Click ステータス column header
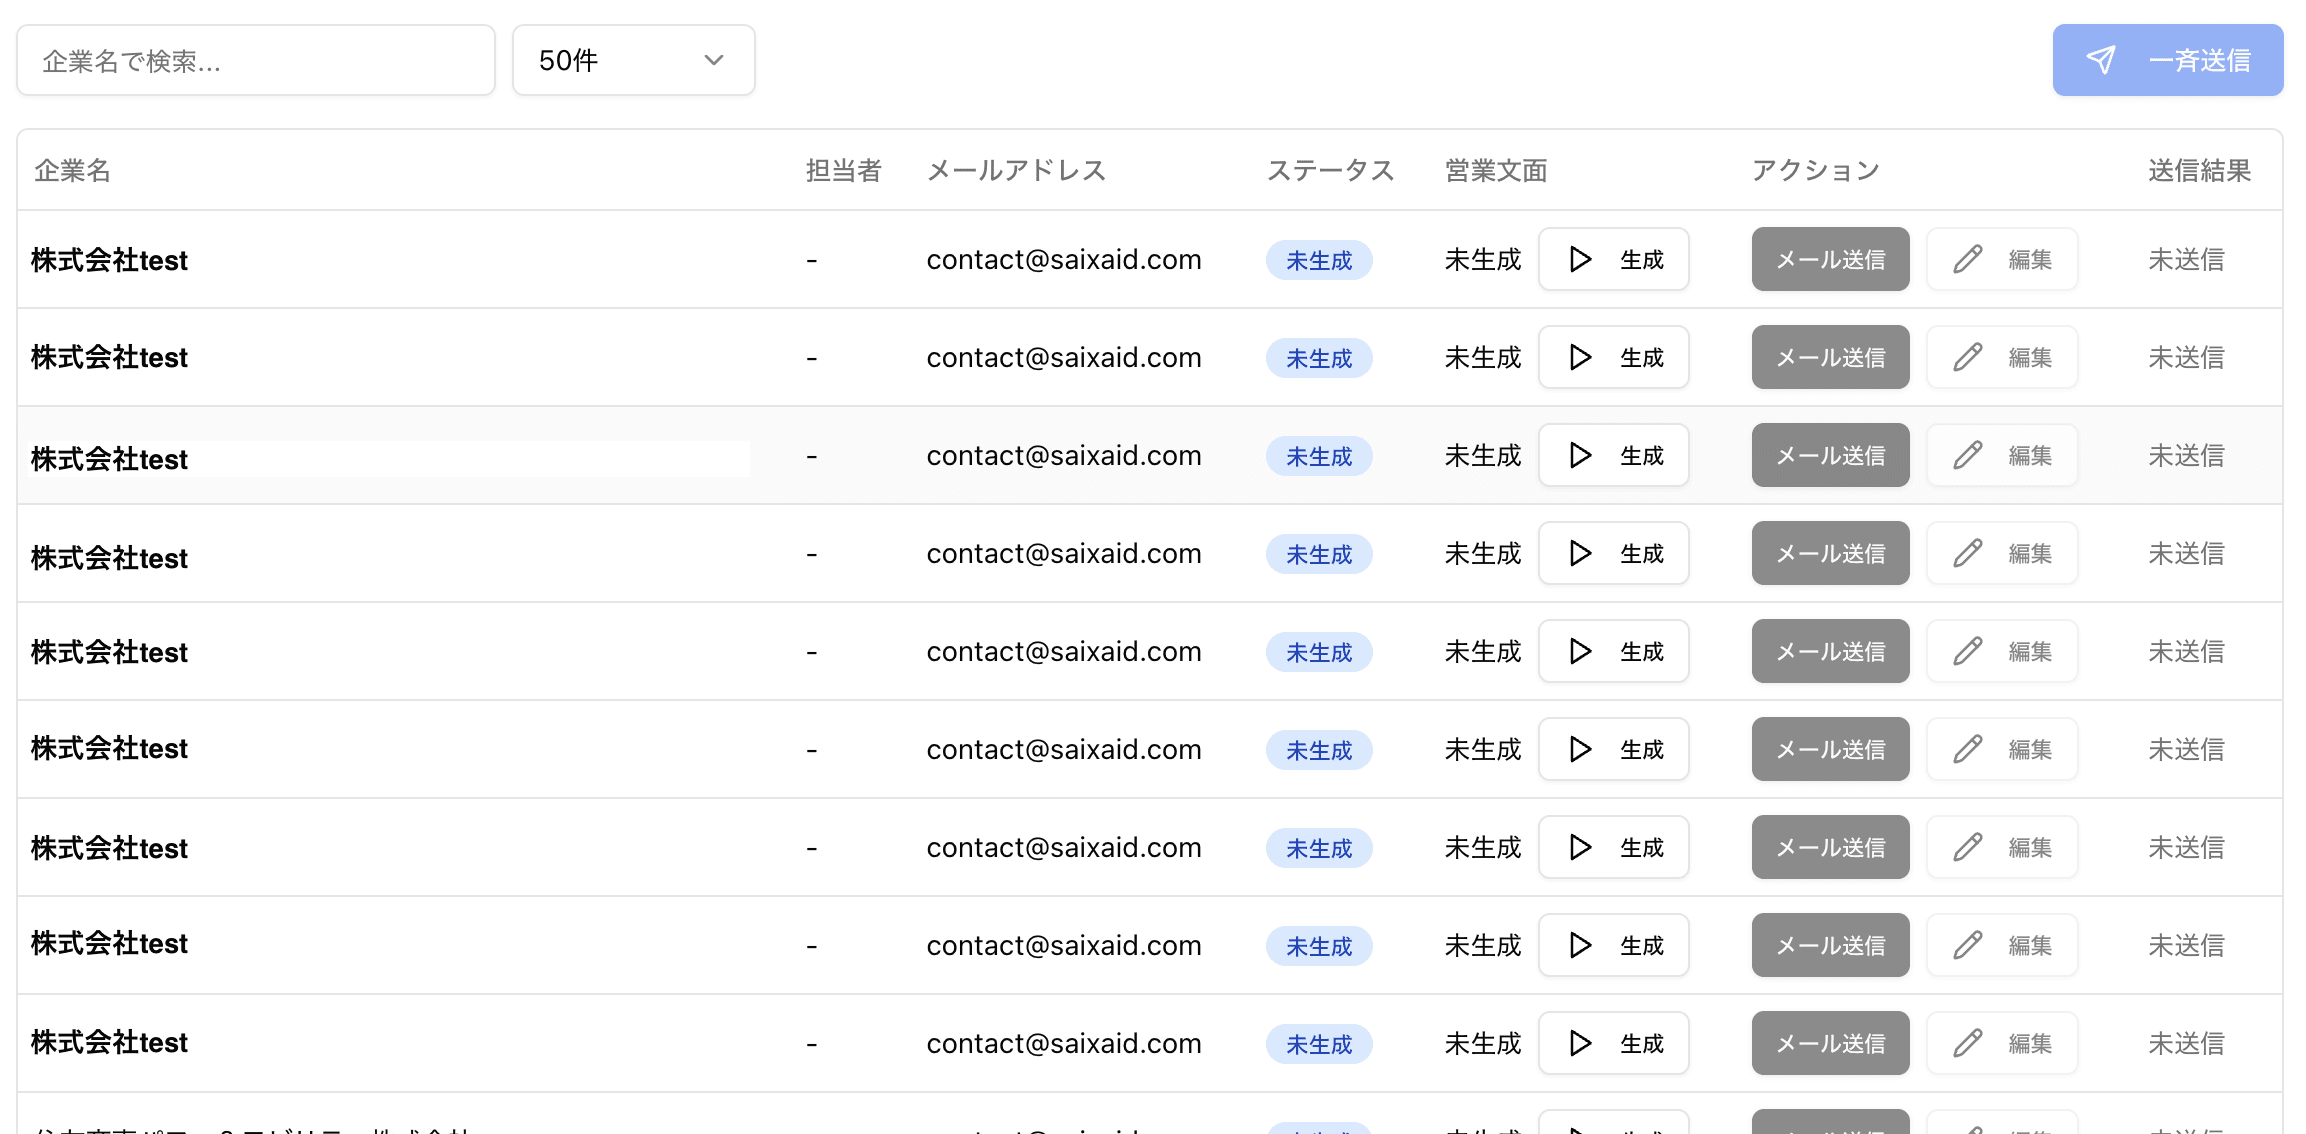2306x1134 pixels. click(x=1329, y=170)
